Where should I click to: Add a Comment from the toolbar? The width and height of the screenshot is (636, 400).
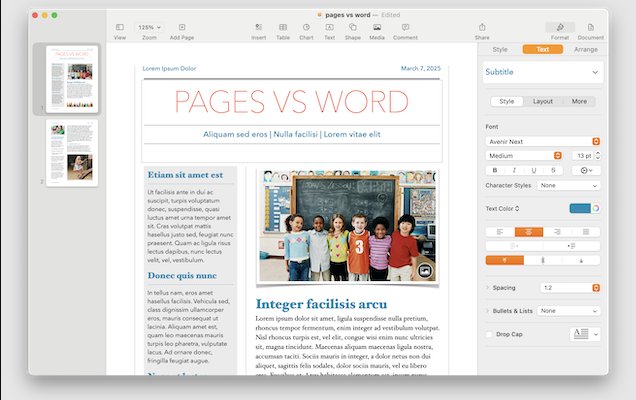405,28
